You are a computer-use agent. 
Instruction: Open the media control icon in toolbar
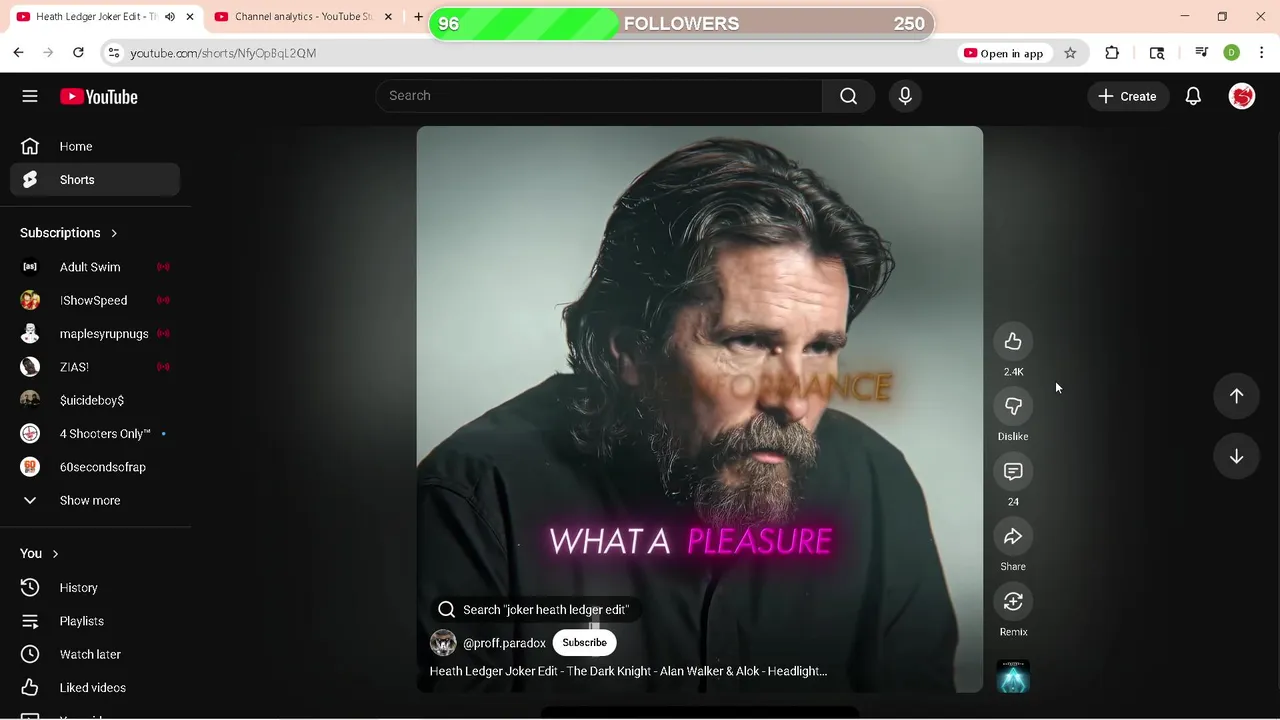tap(1202, 53)
